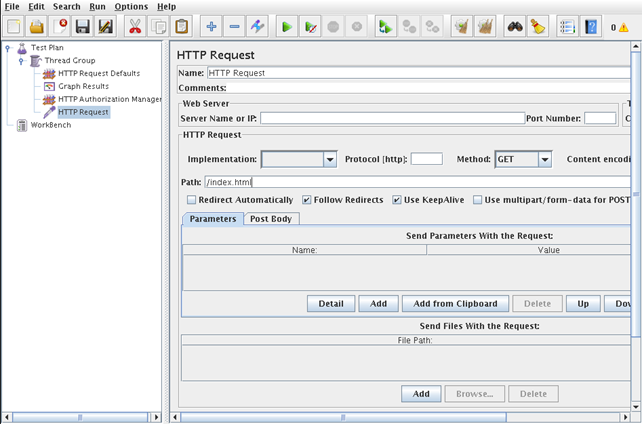Open the Run menu
Screen dimensions: 642x424
pyautogui.click(x=97, y=7)
